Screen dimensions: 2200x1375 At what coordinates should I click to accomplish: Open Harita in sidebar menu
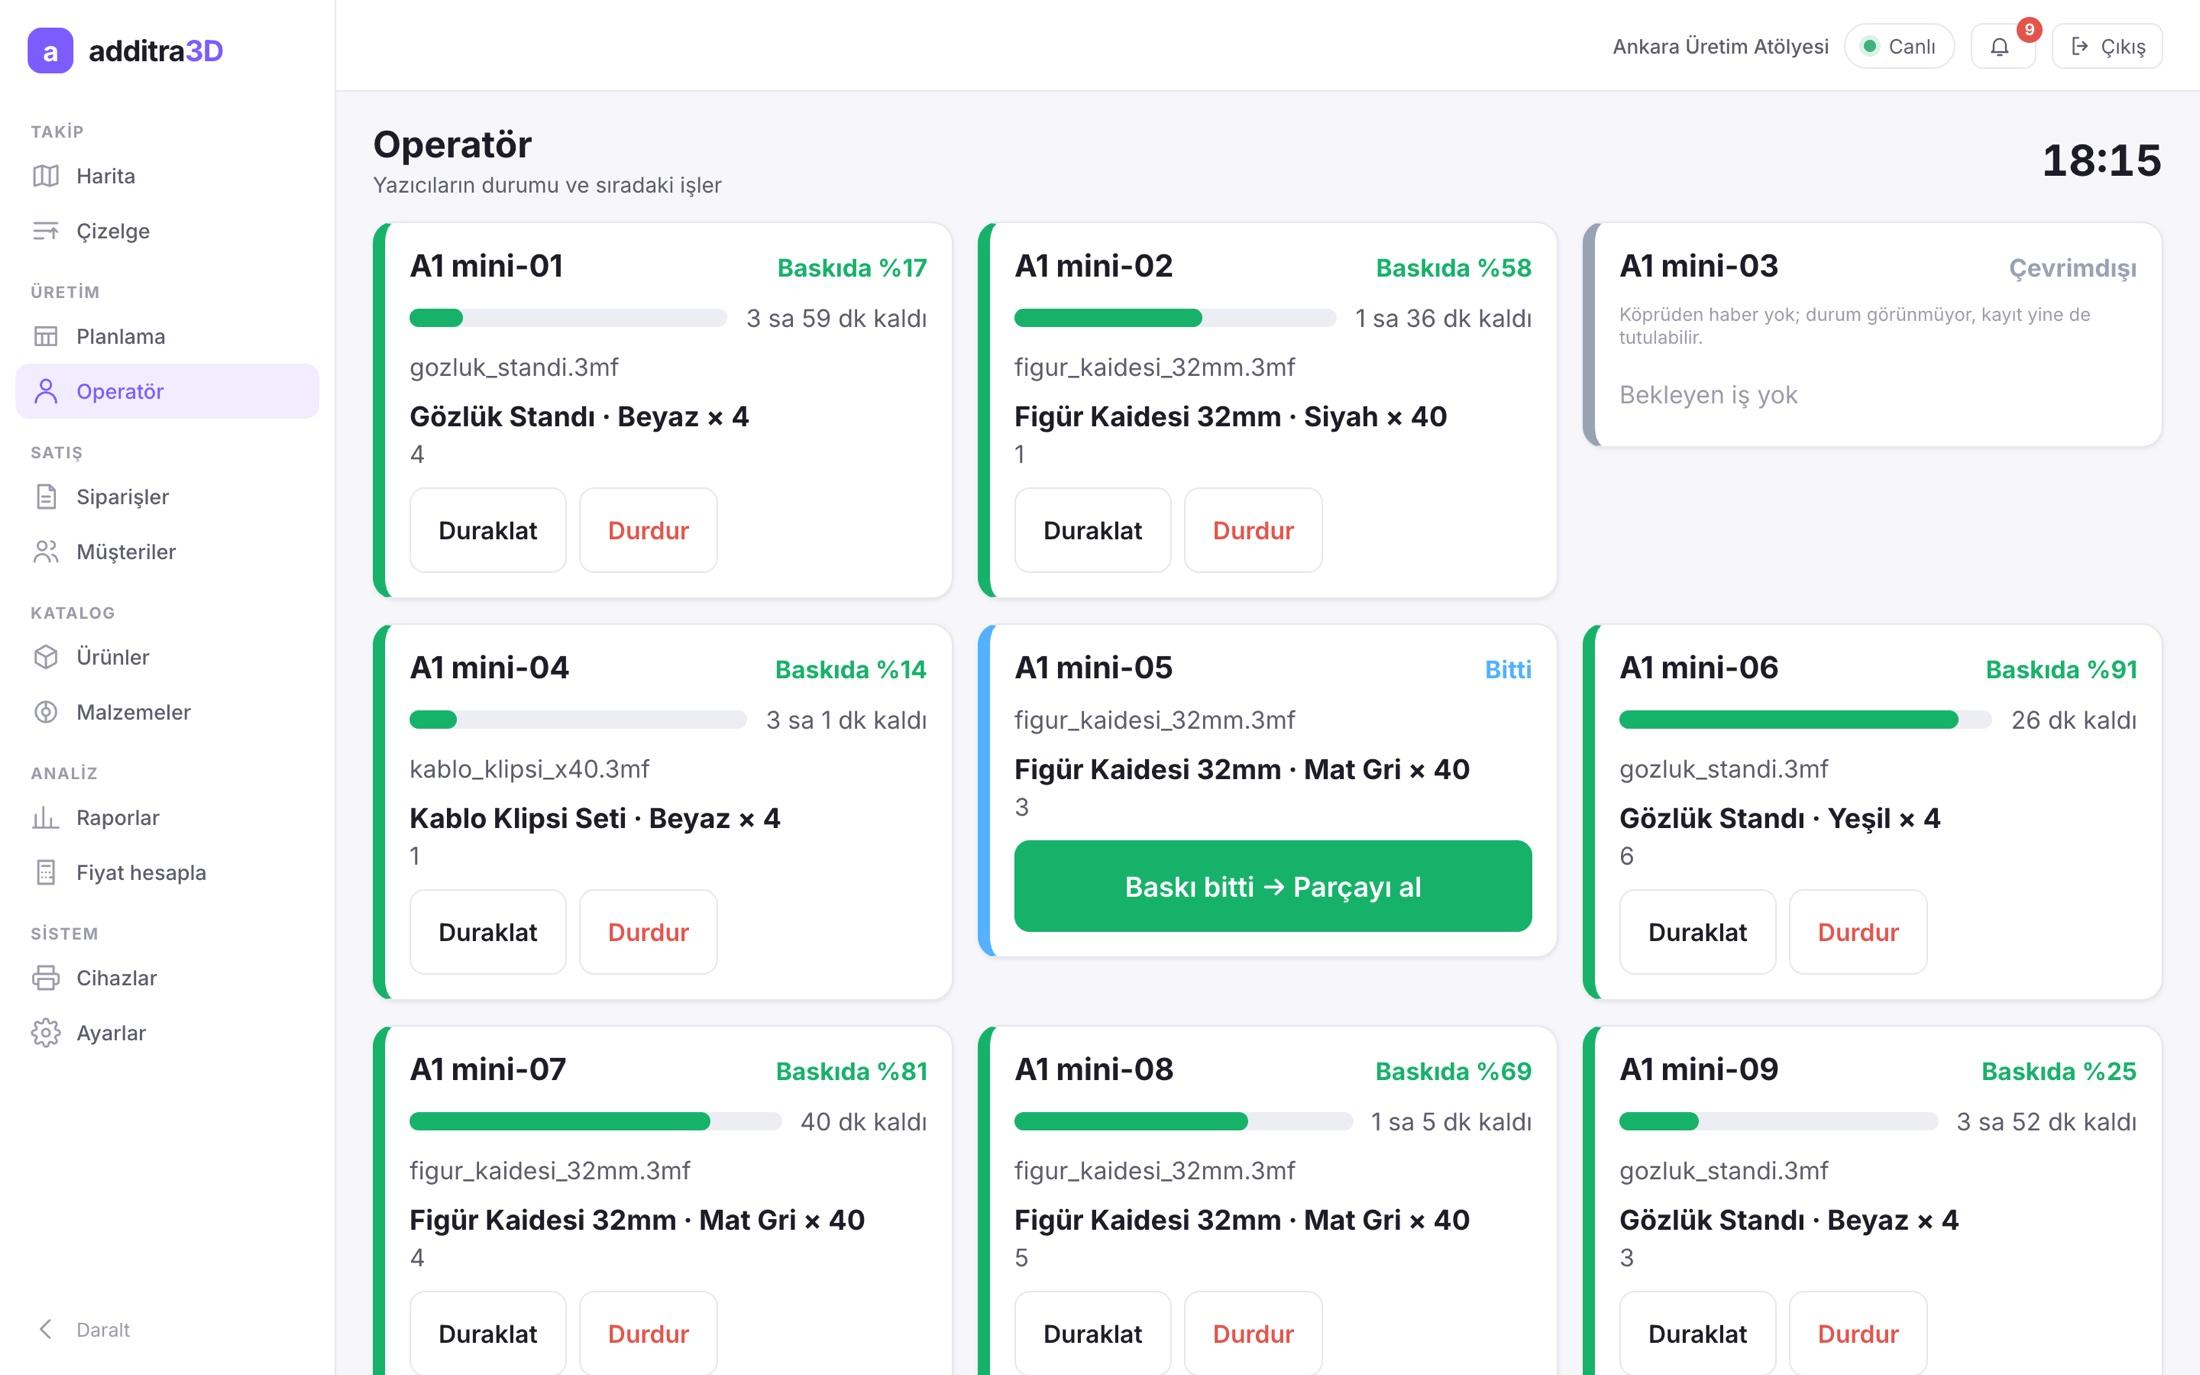click(167, 176)
